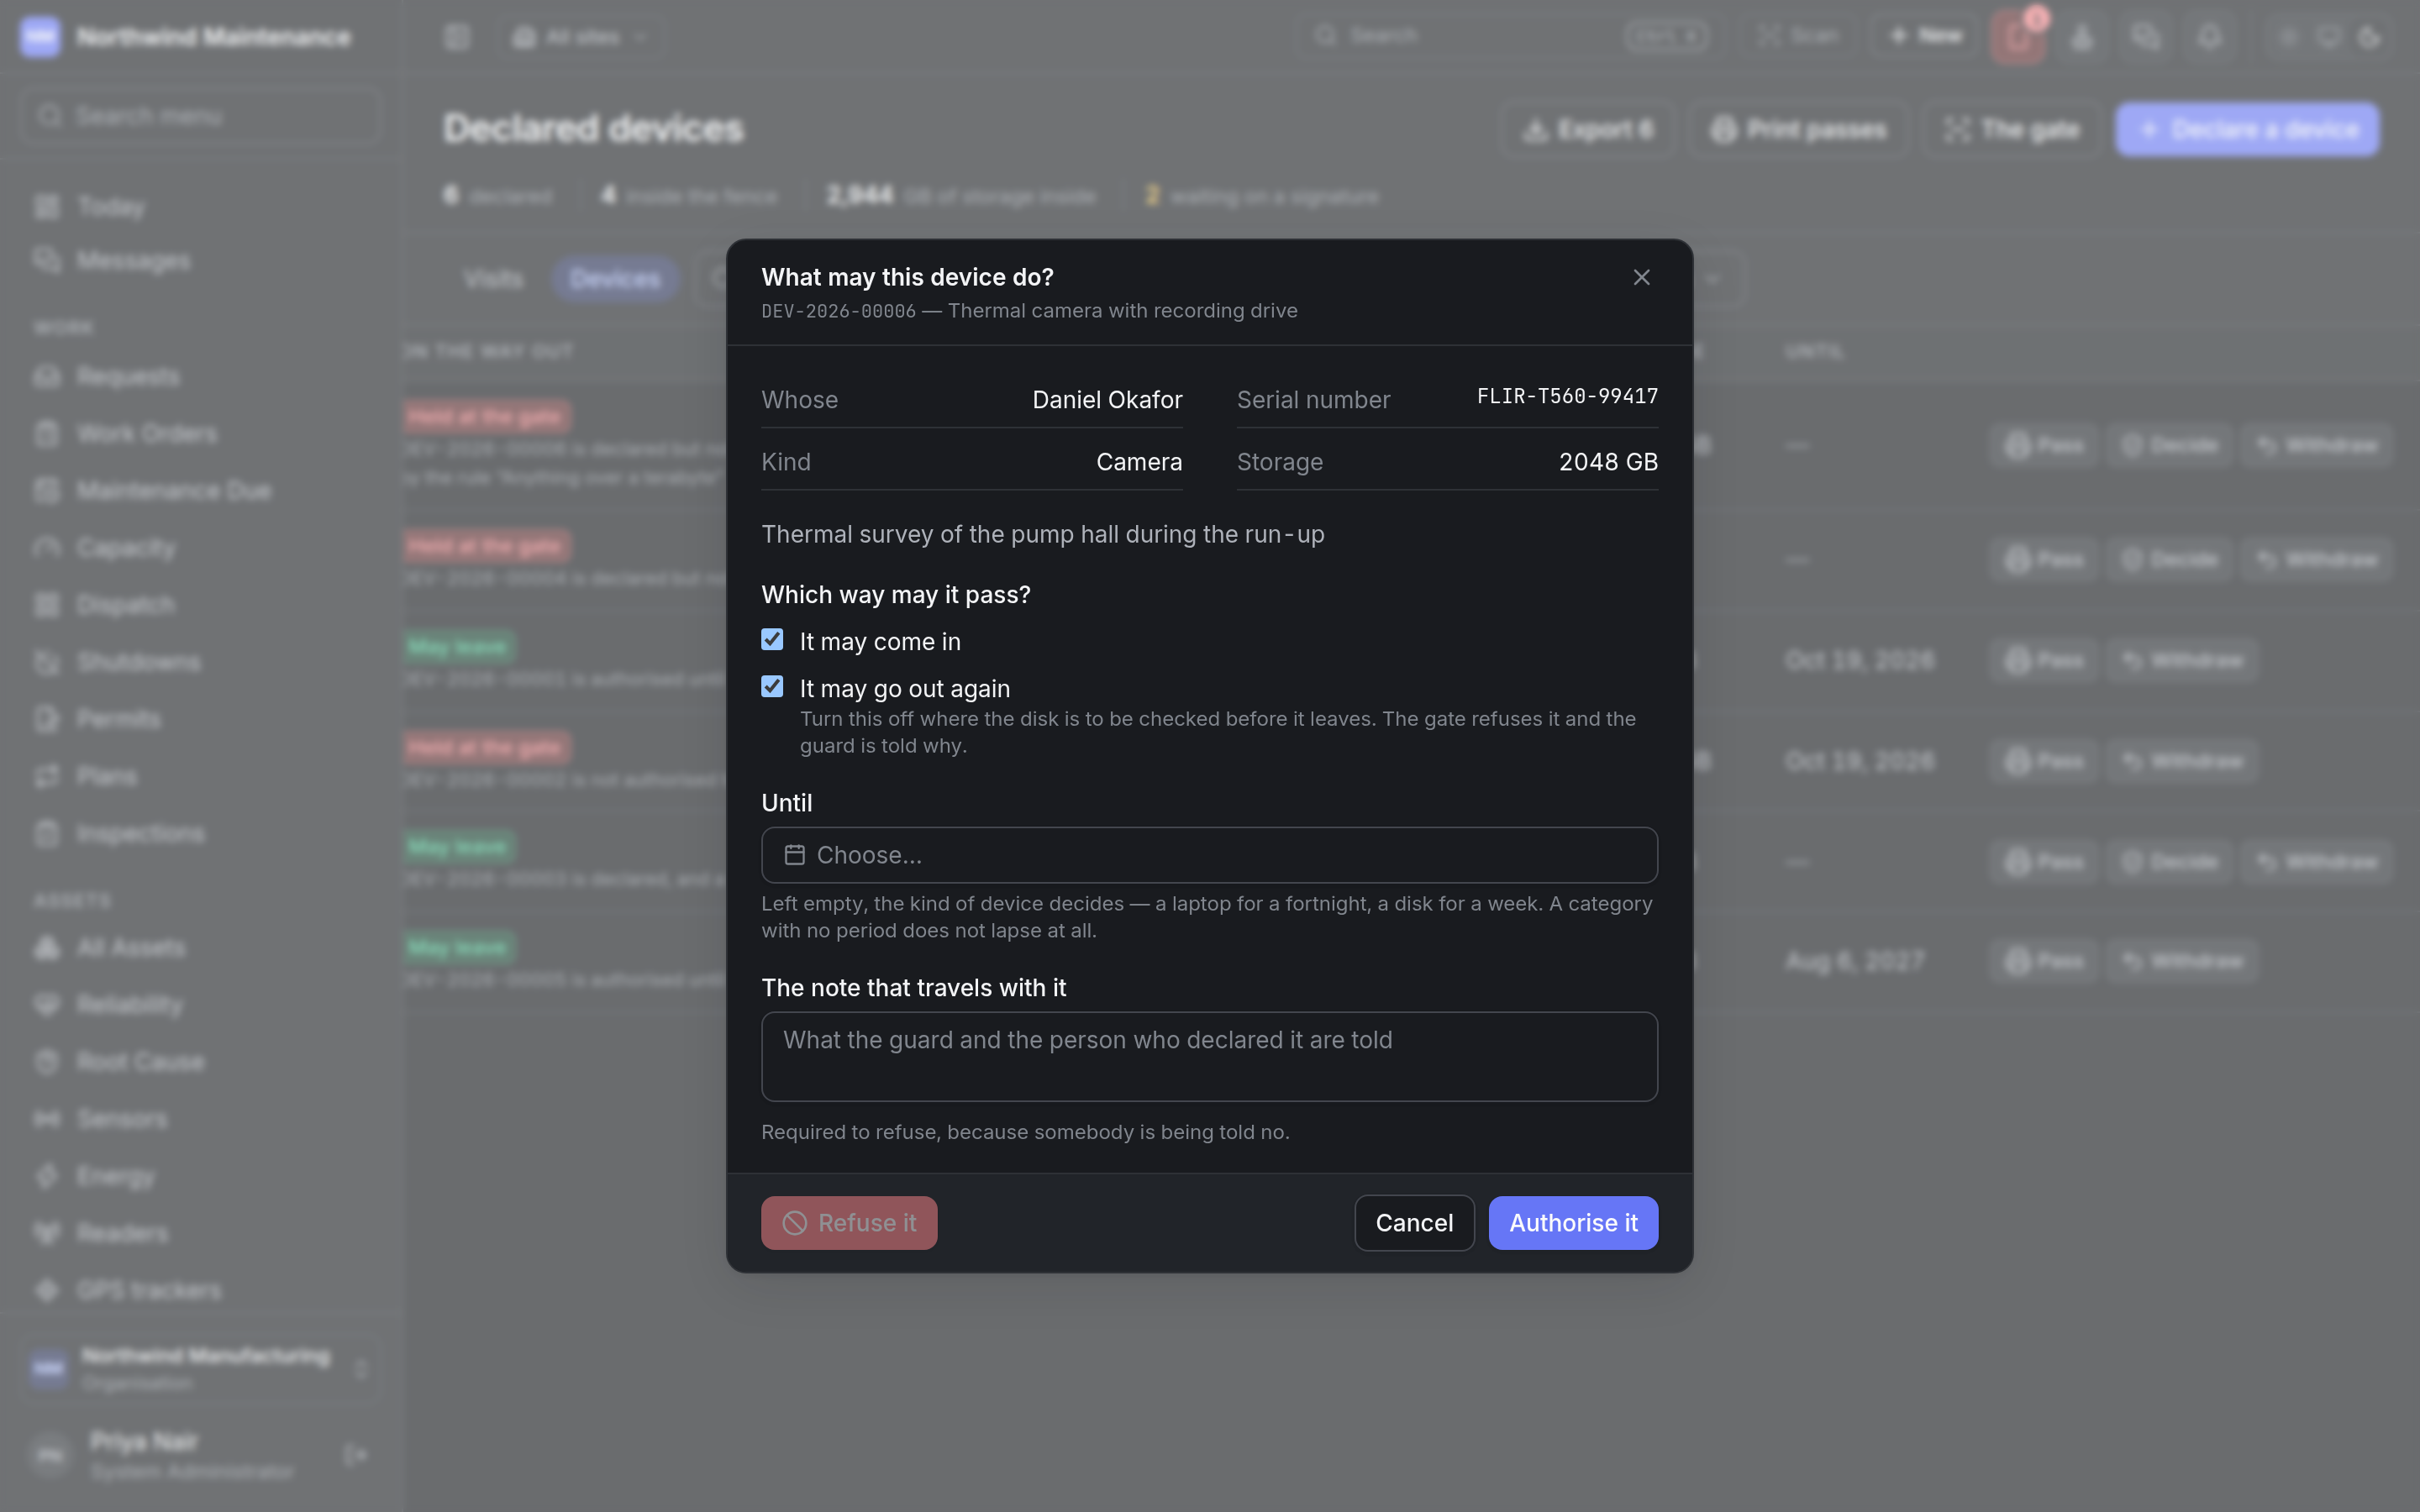The image size is (2420, 1512).
Task: Click the Refuse it button
Action: tap(849, 1222)
